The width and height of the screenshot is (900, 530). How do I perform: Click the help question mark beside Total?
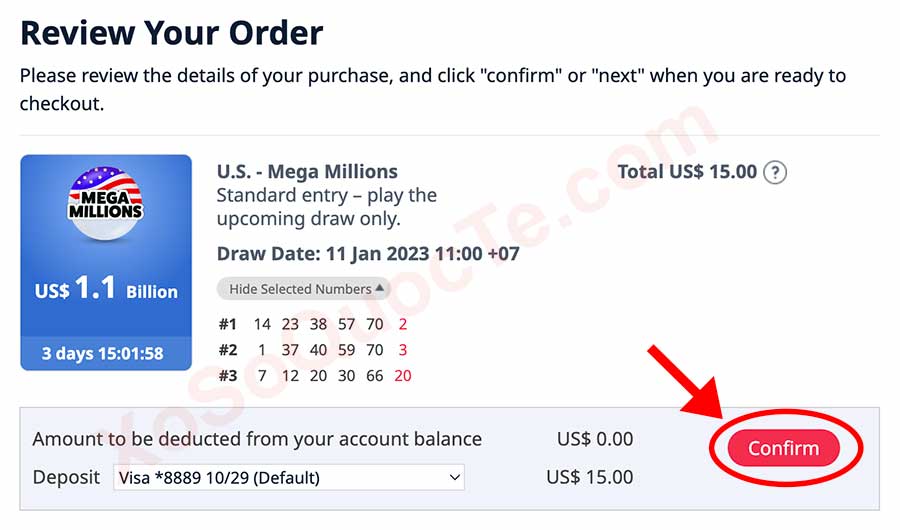[x=775, y=172]
